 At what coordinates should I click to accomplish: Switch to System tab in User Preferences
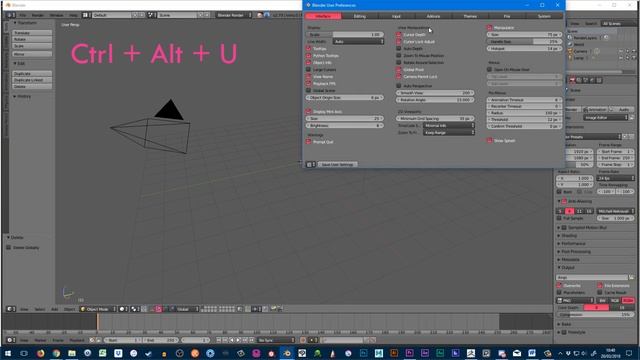point(544,16)
